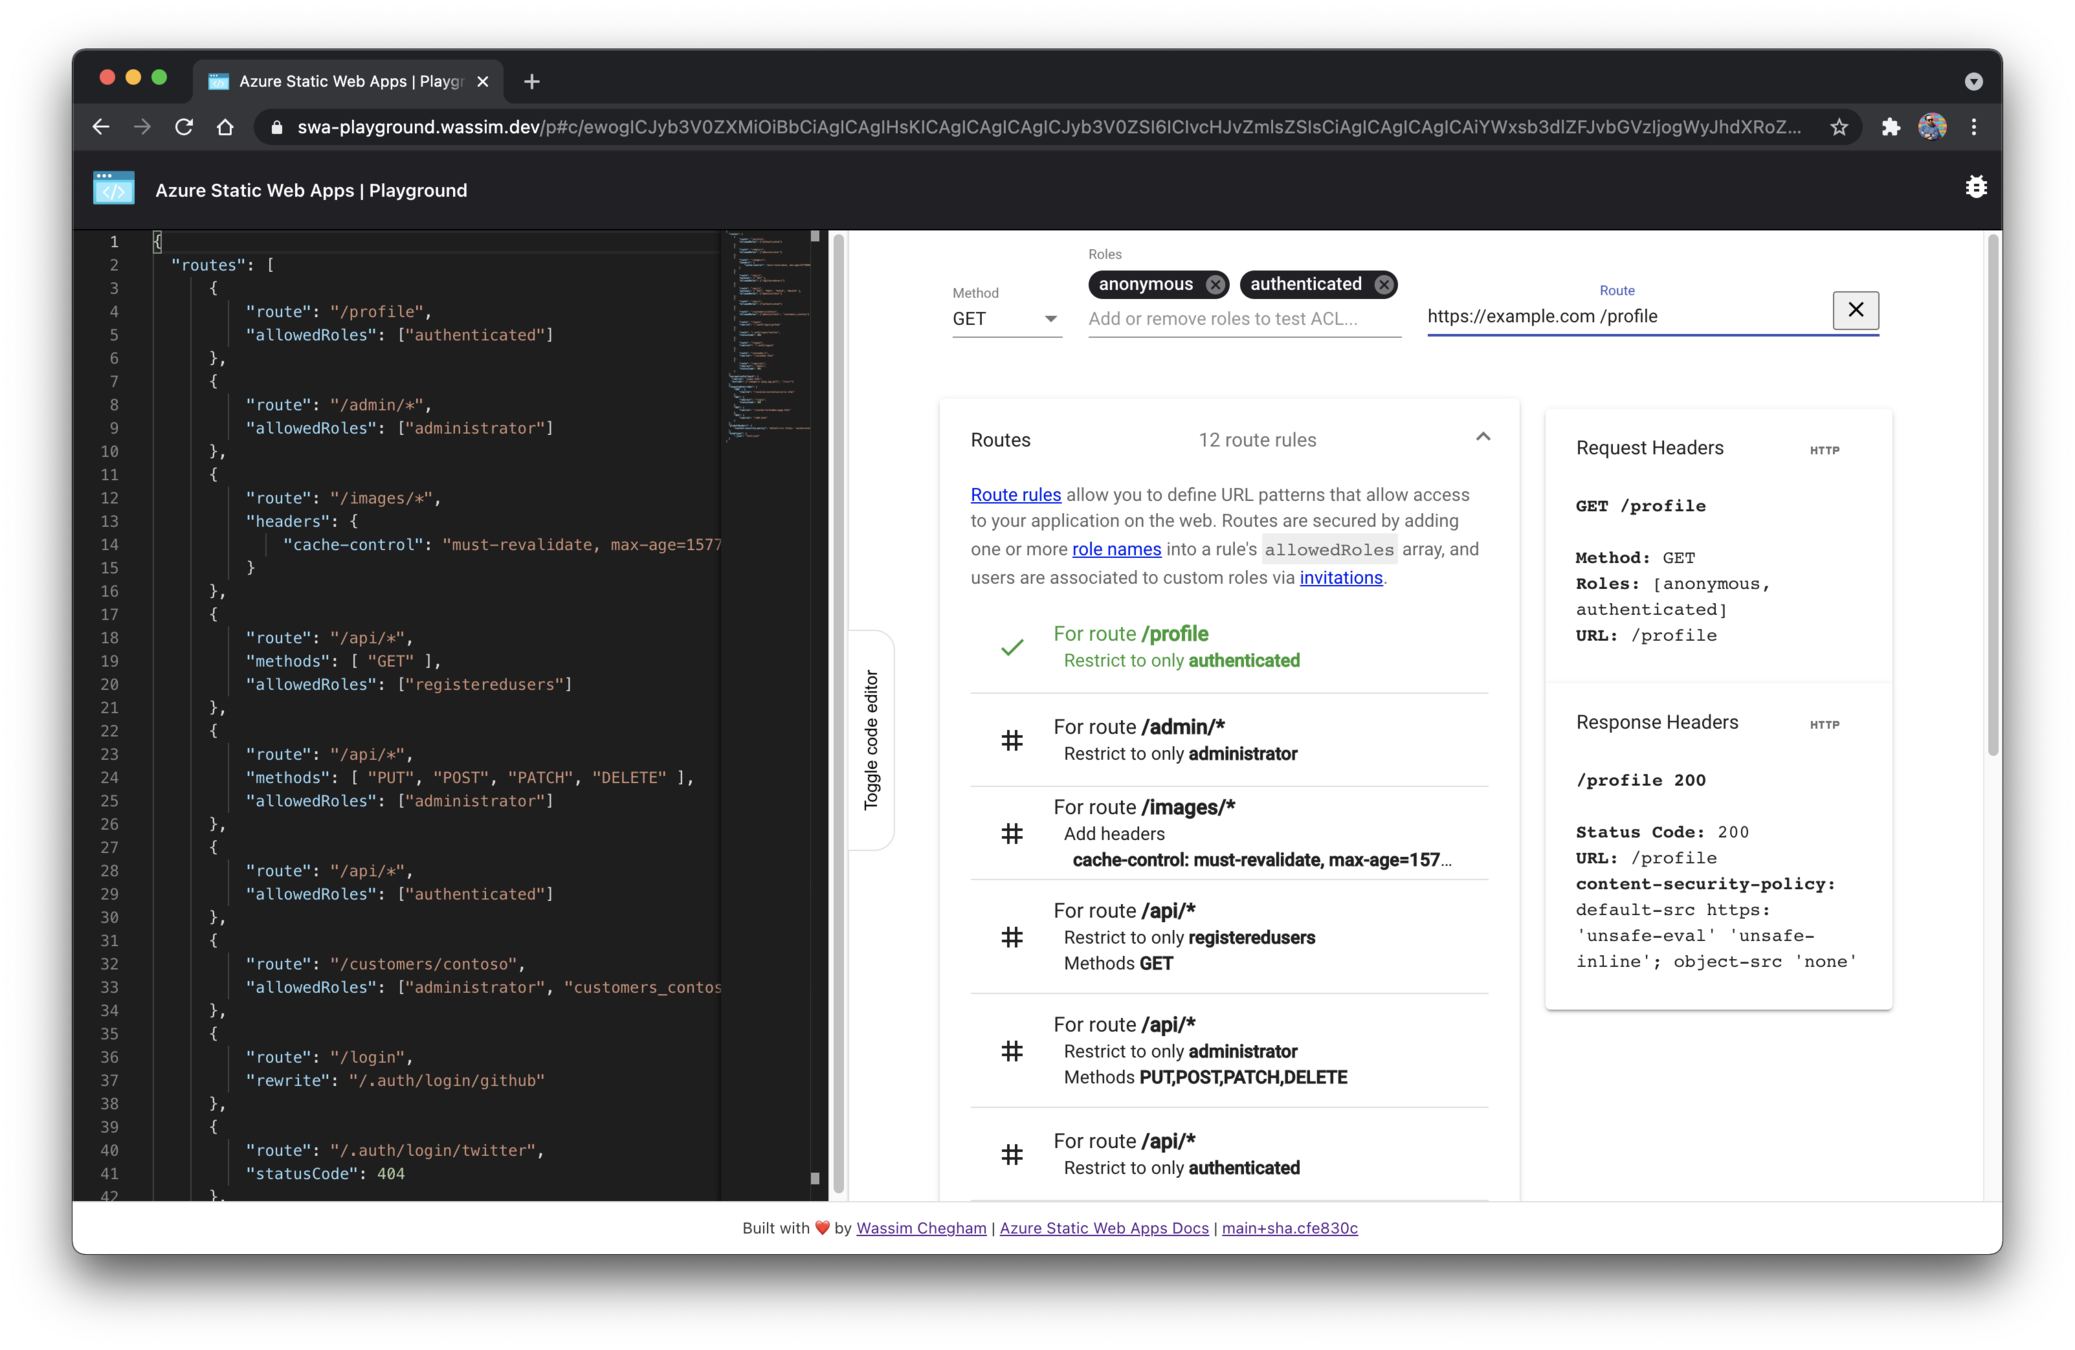
Task: Click the hash icon beside /images/* route
Action: click(x=1012, y=833)
